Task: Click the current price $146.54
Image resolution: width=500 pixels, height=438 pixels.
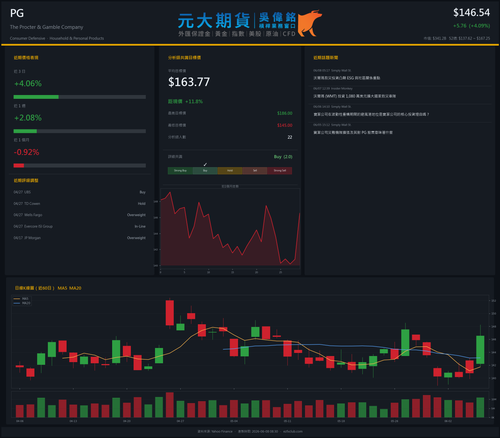Action: click(471, 13)
